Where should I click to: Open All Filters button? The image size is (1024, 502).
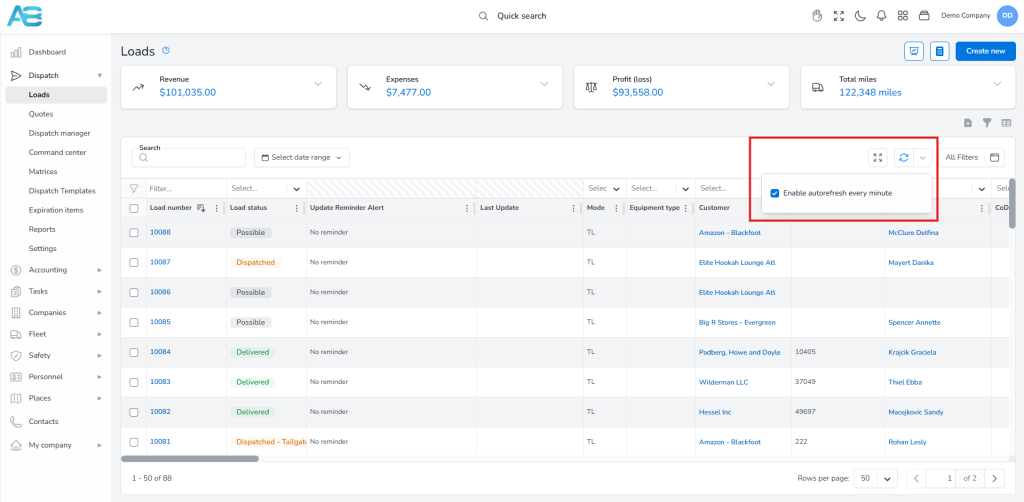point(961,157)
